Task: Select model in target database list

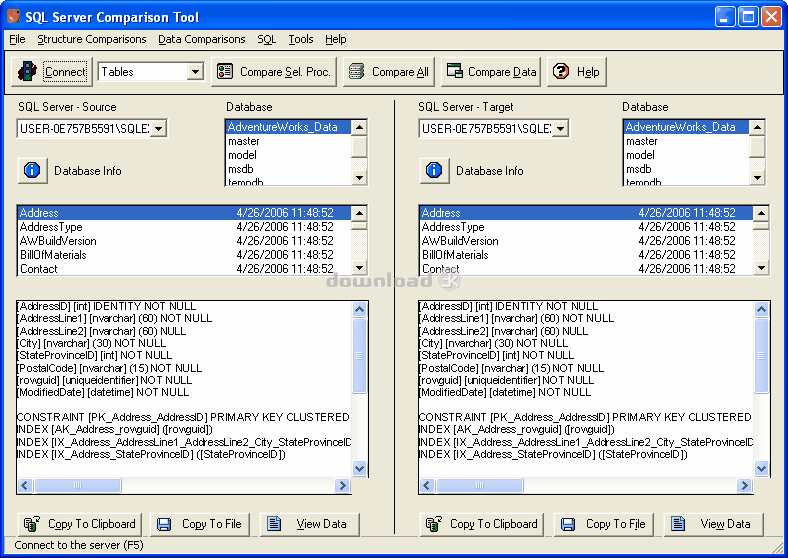Action: (x=686, y=155)
